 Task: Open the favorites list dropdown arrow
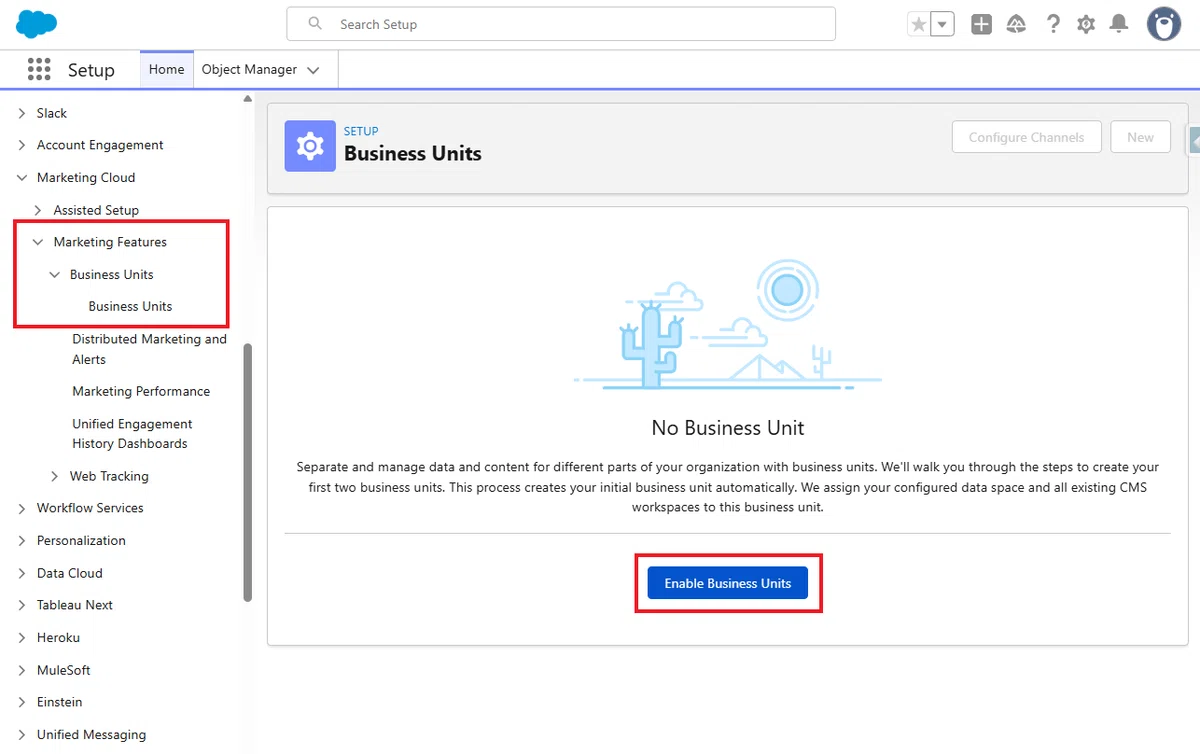pyautogui.click(x=942, y=25)
